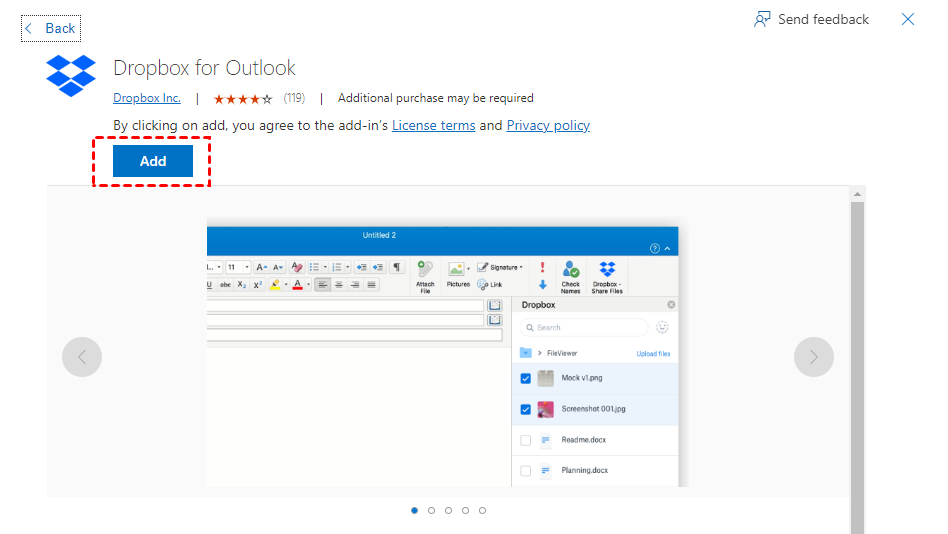Click the subscript X2 icon
The width and height of the screenshot is (948, 534).
(x=242, y=284)
